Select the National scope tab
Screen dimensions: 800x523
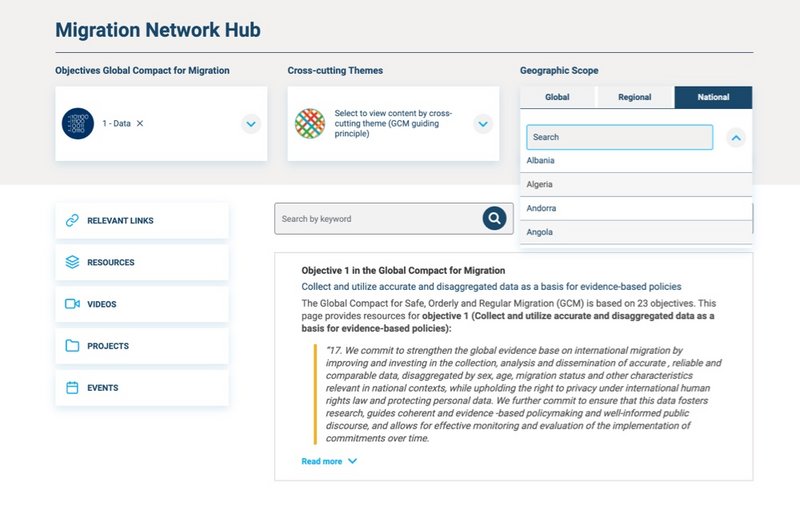click(x=713, y=97)
